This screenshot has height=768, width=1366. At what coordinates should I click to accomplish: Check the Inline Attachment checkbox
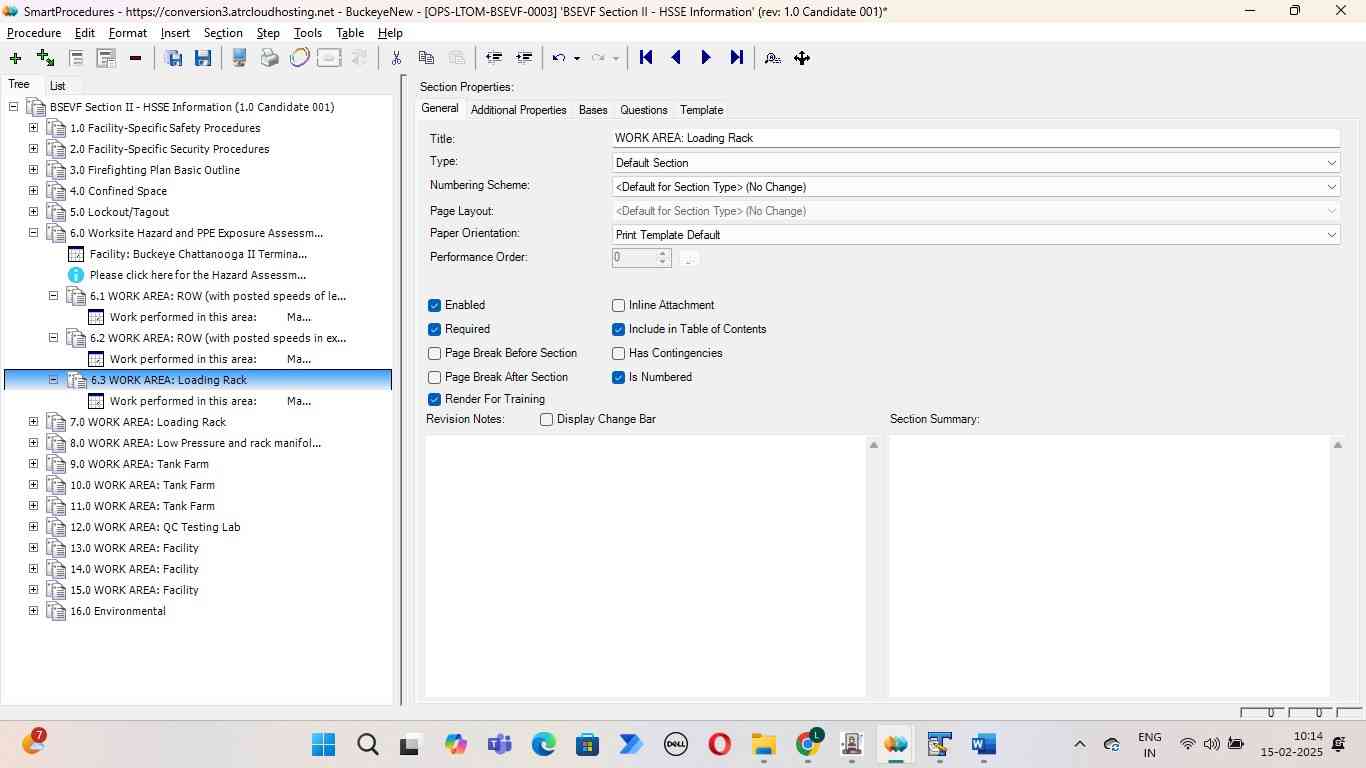[618, 305]
